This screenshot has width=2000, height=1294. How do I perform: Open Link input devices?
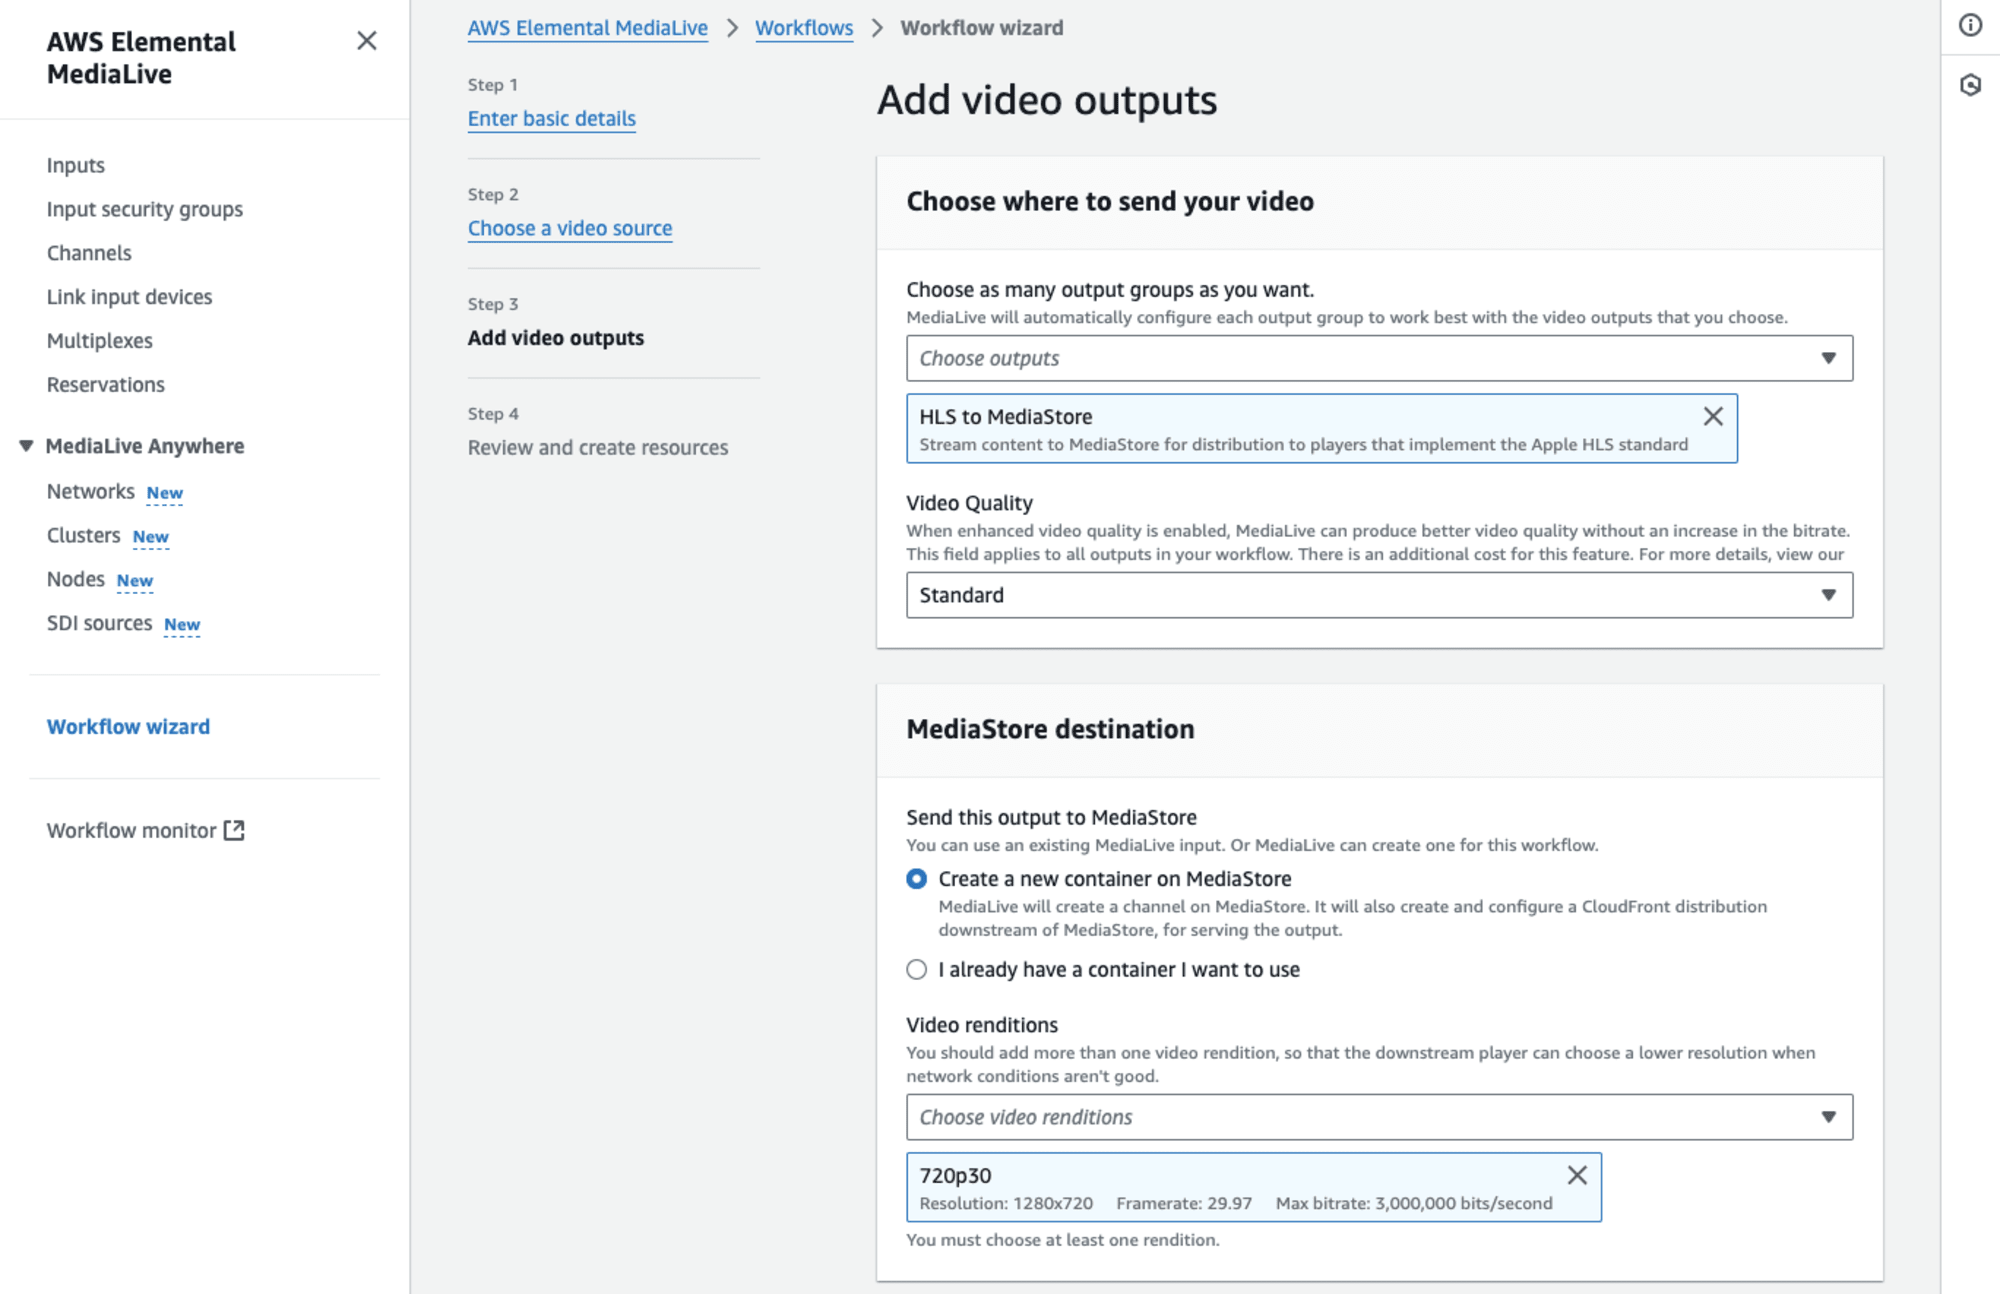point(130,297)
